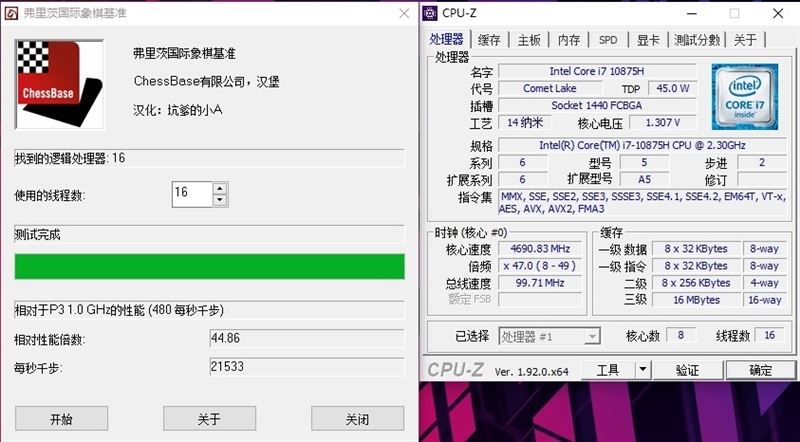Viewport: 800px width, 442px height.
Task: Switch to the 主板 tab in CPU-Z
Action: pos(529,40)
